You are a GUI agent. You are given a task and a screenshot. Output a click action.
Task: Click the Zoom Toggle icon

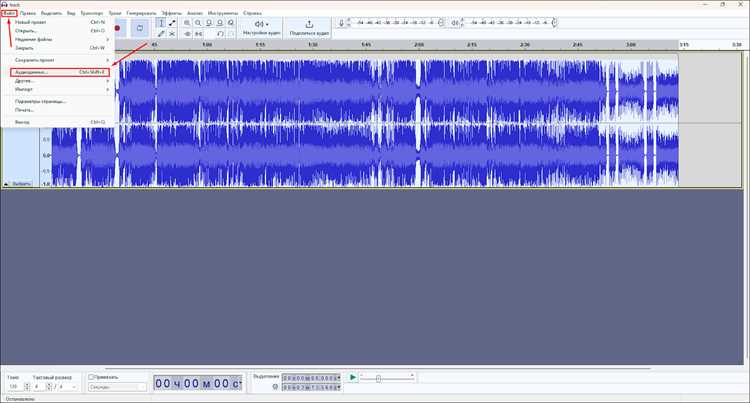tap(231, 23)
